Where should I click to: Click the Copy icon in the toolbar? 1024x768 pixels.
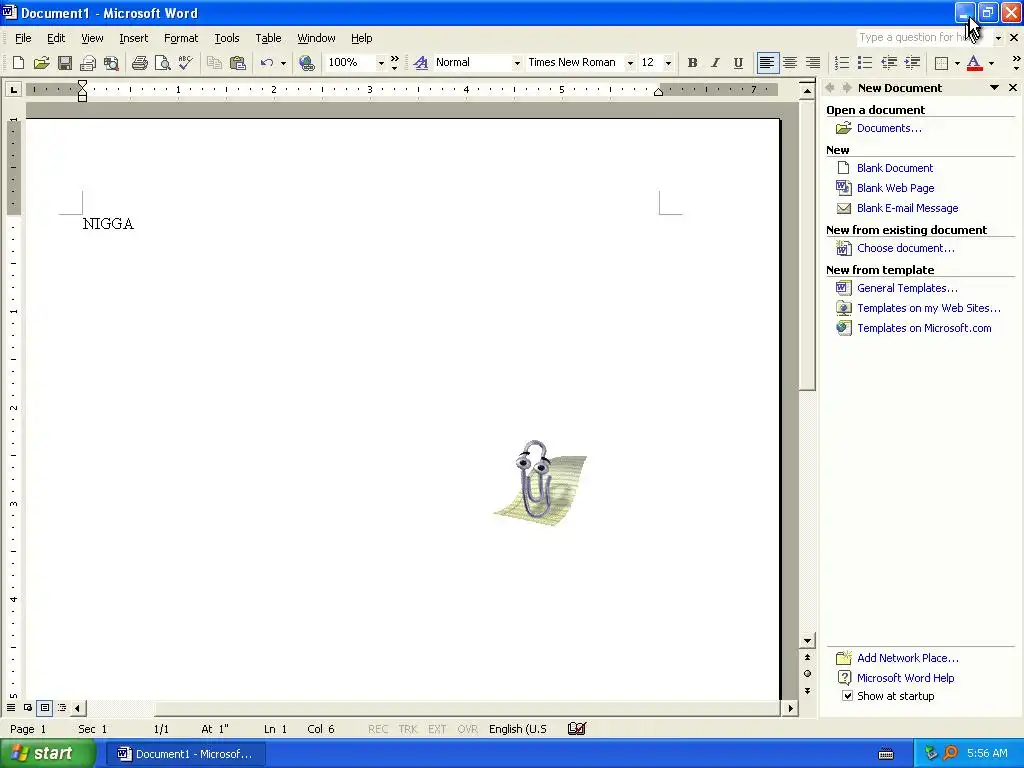click(214, 63)
